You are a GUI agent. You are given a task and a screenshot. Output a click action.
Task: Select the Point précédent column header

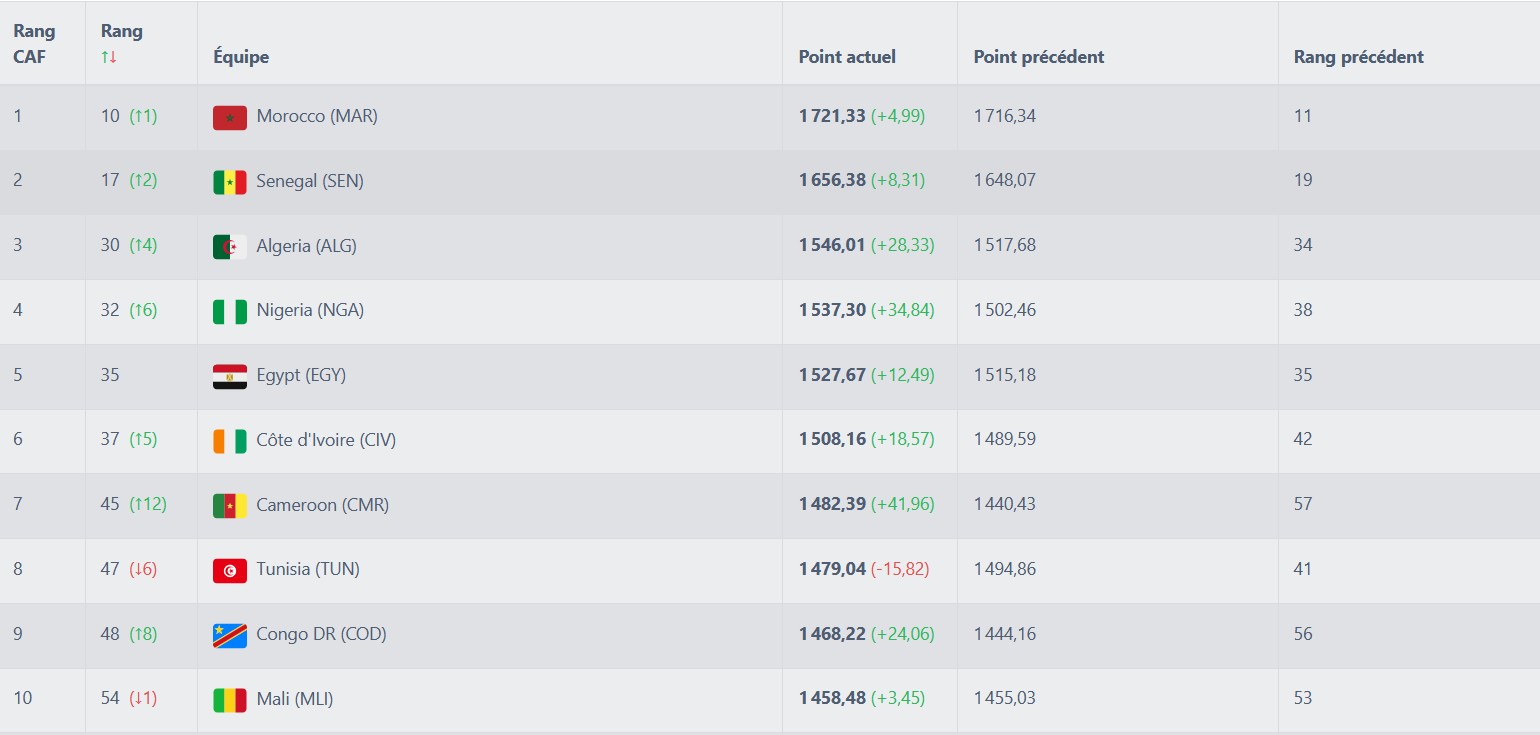click(1038, 57)
